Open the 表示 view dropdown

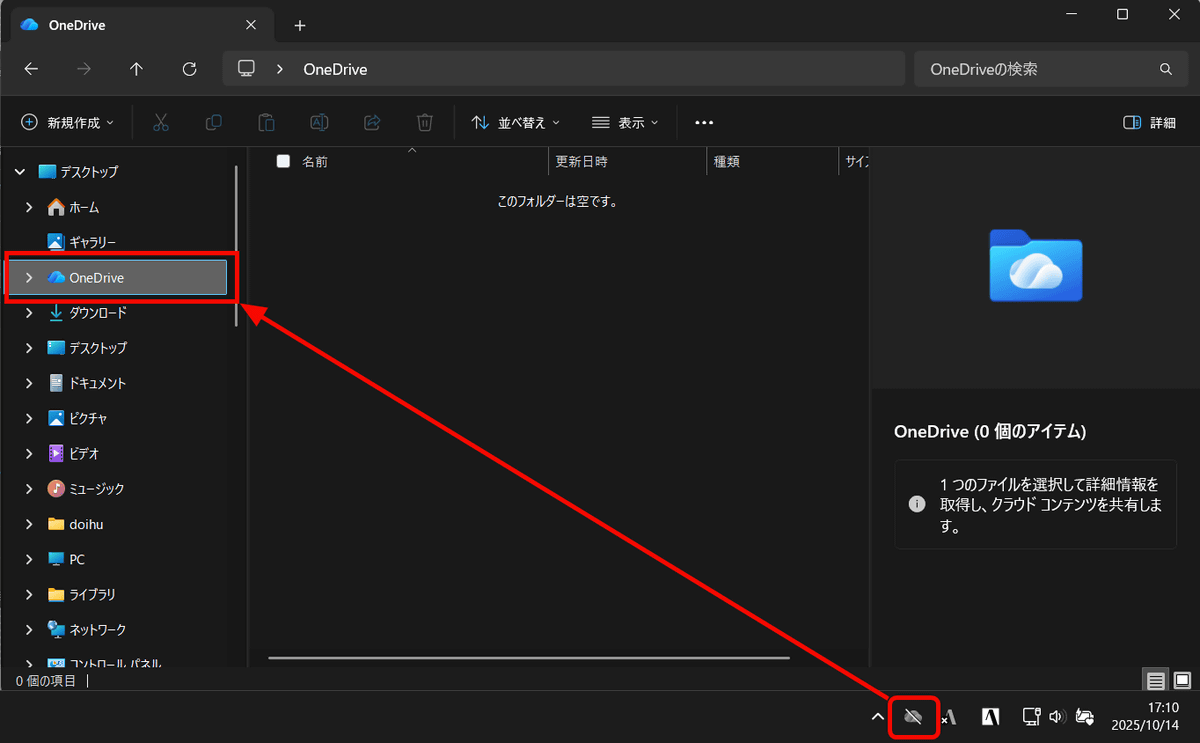pyautogui.click(x=625, y=122)
